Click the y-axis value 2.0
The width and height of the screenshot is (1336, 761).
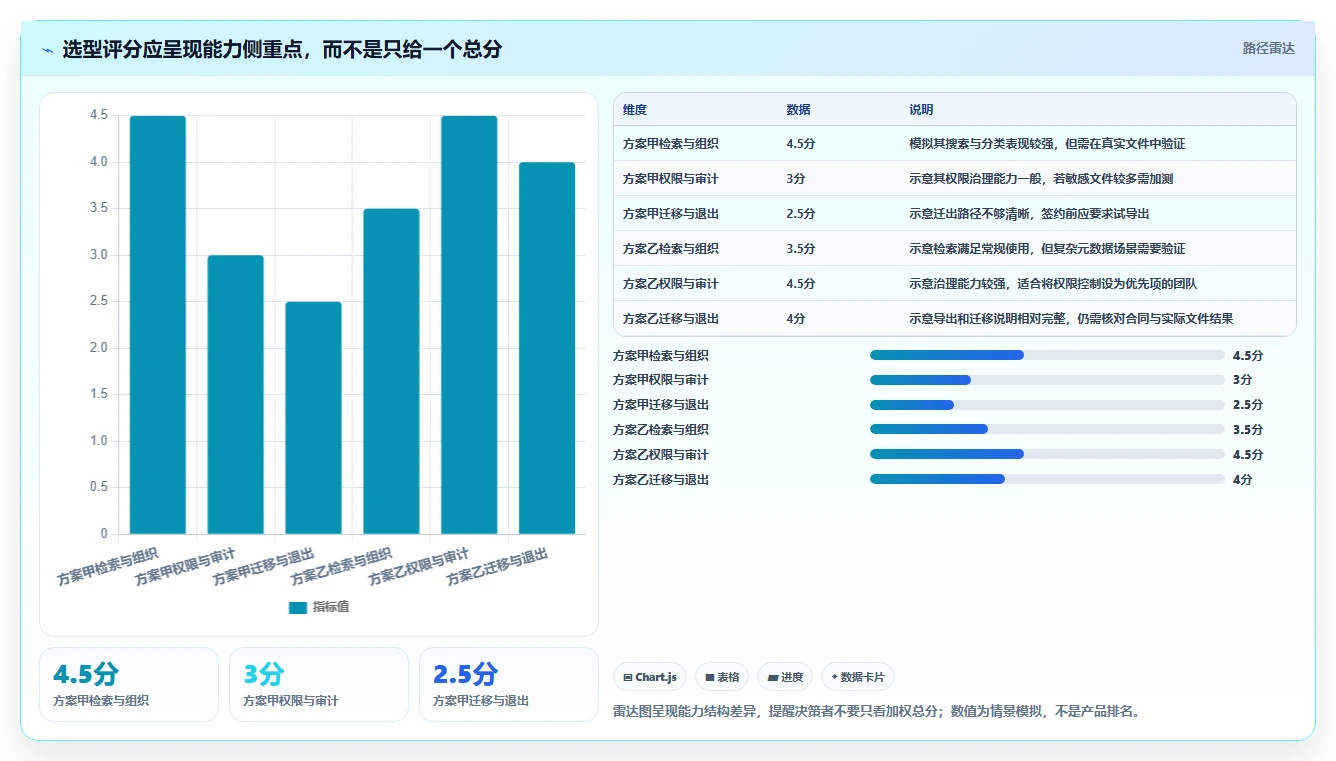(98, 348)
